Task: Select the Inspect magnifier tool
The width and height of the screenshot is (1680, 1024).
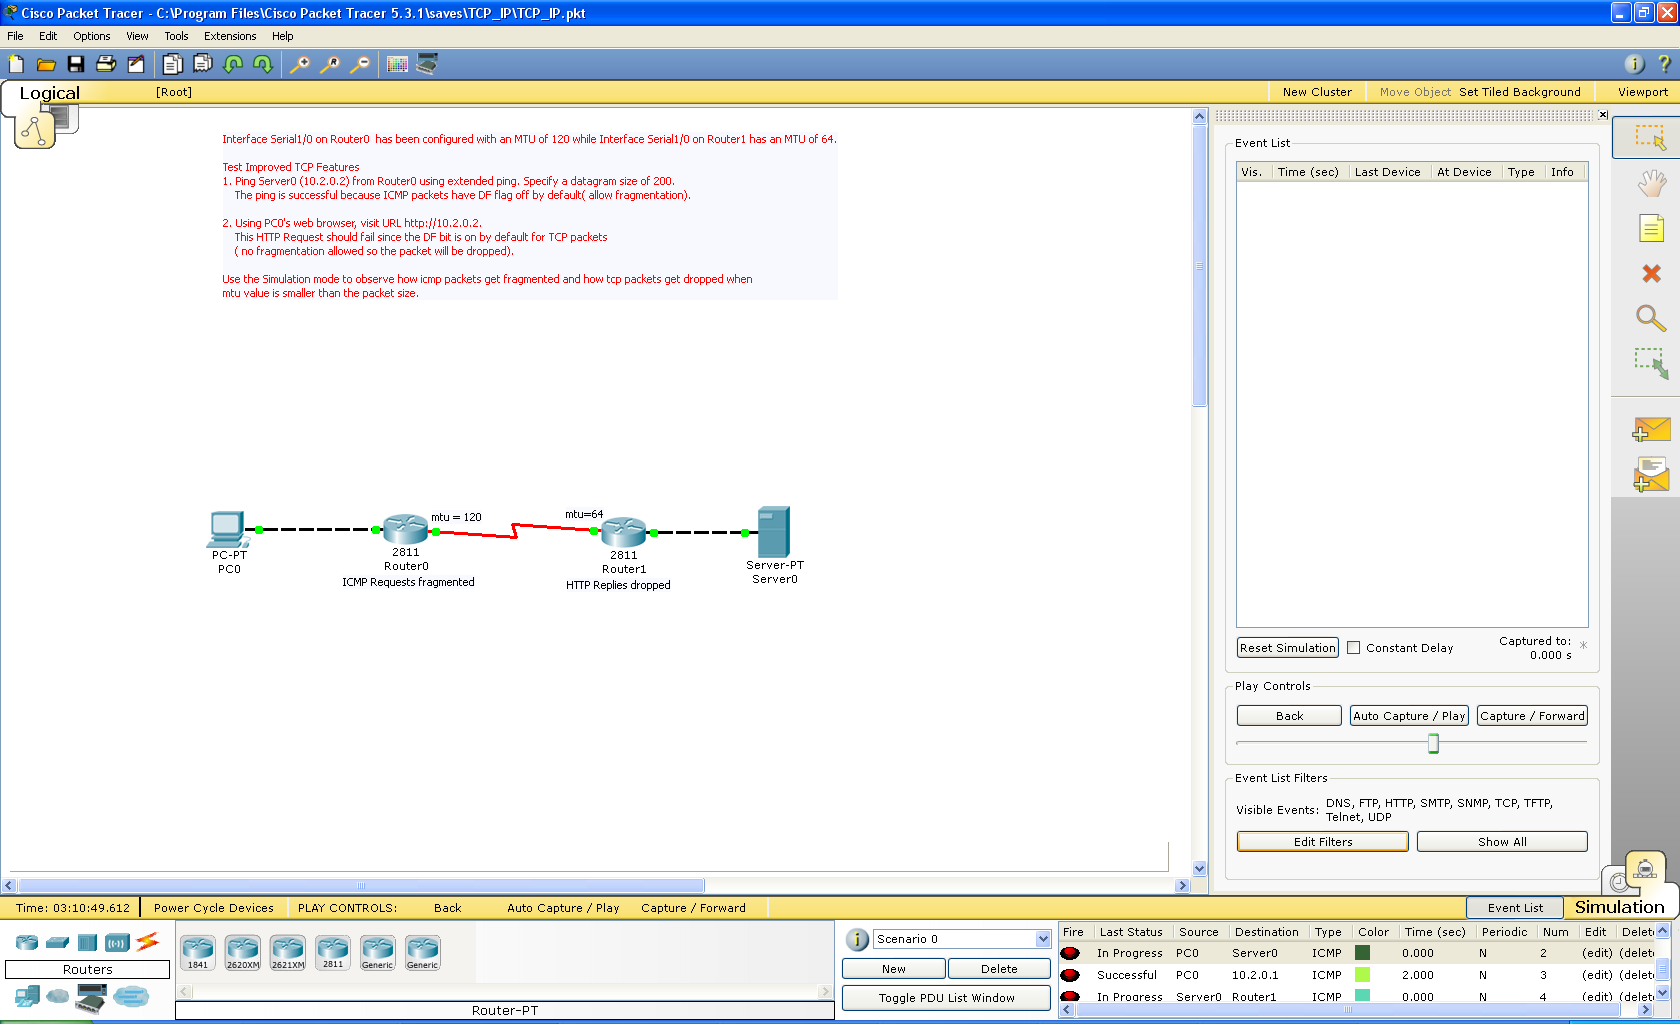Action: pyautogui.click(x=1651, y=318)
